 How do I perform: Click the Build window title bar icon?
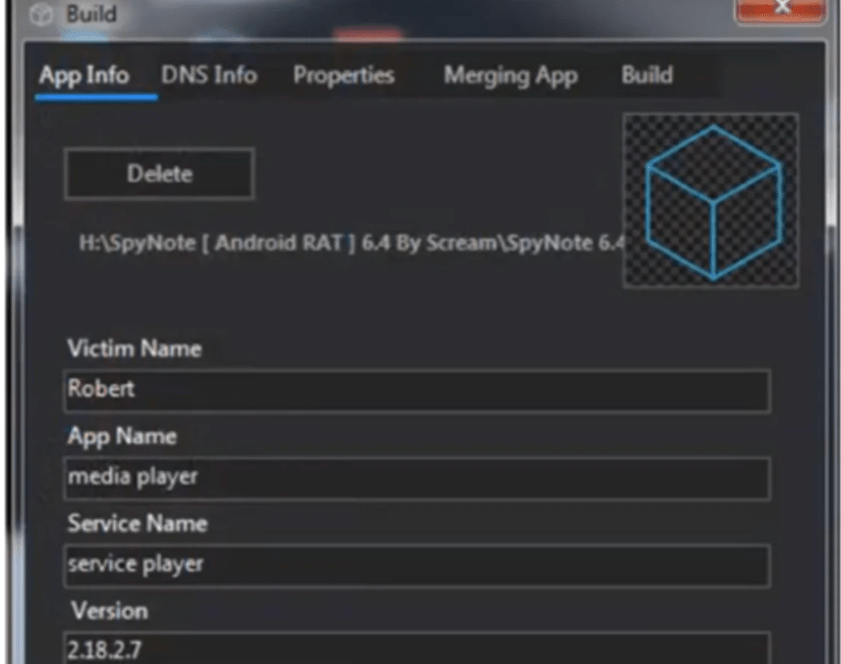click(41, 14)
